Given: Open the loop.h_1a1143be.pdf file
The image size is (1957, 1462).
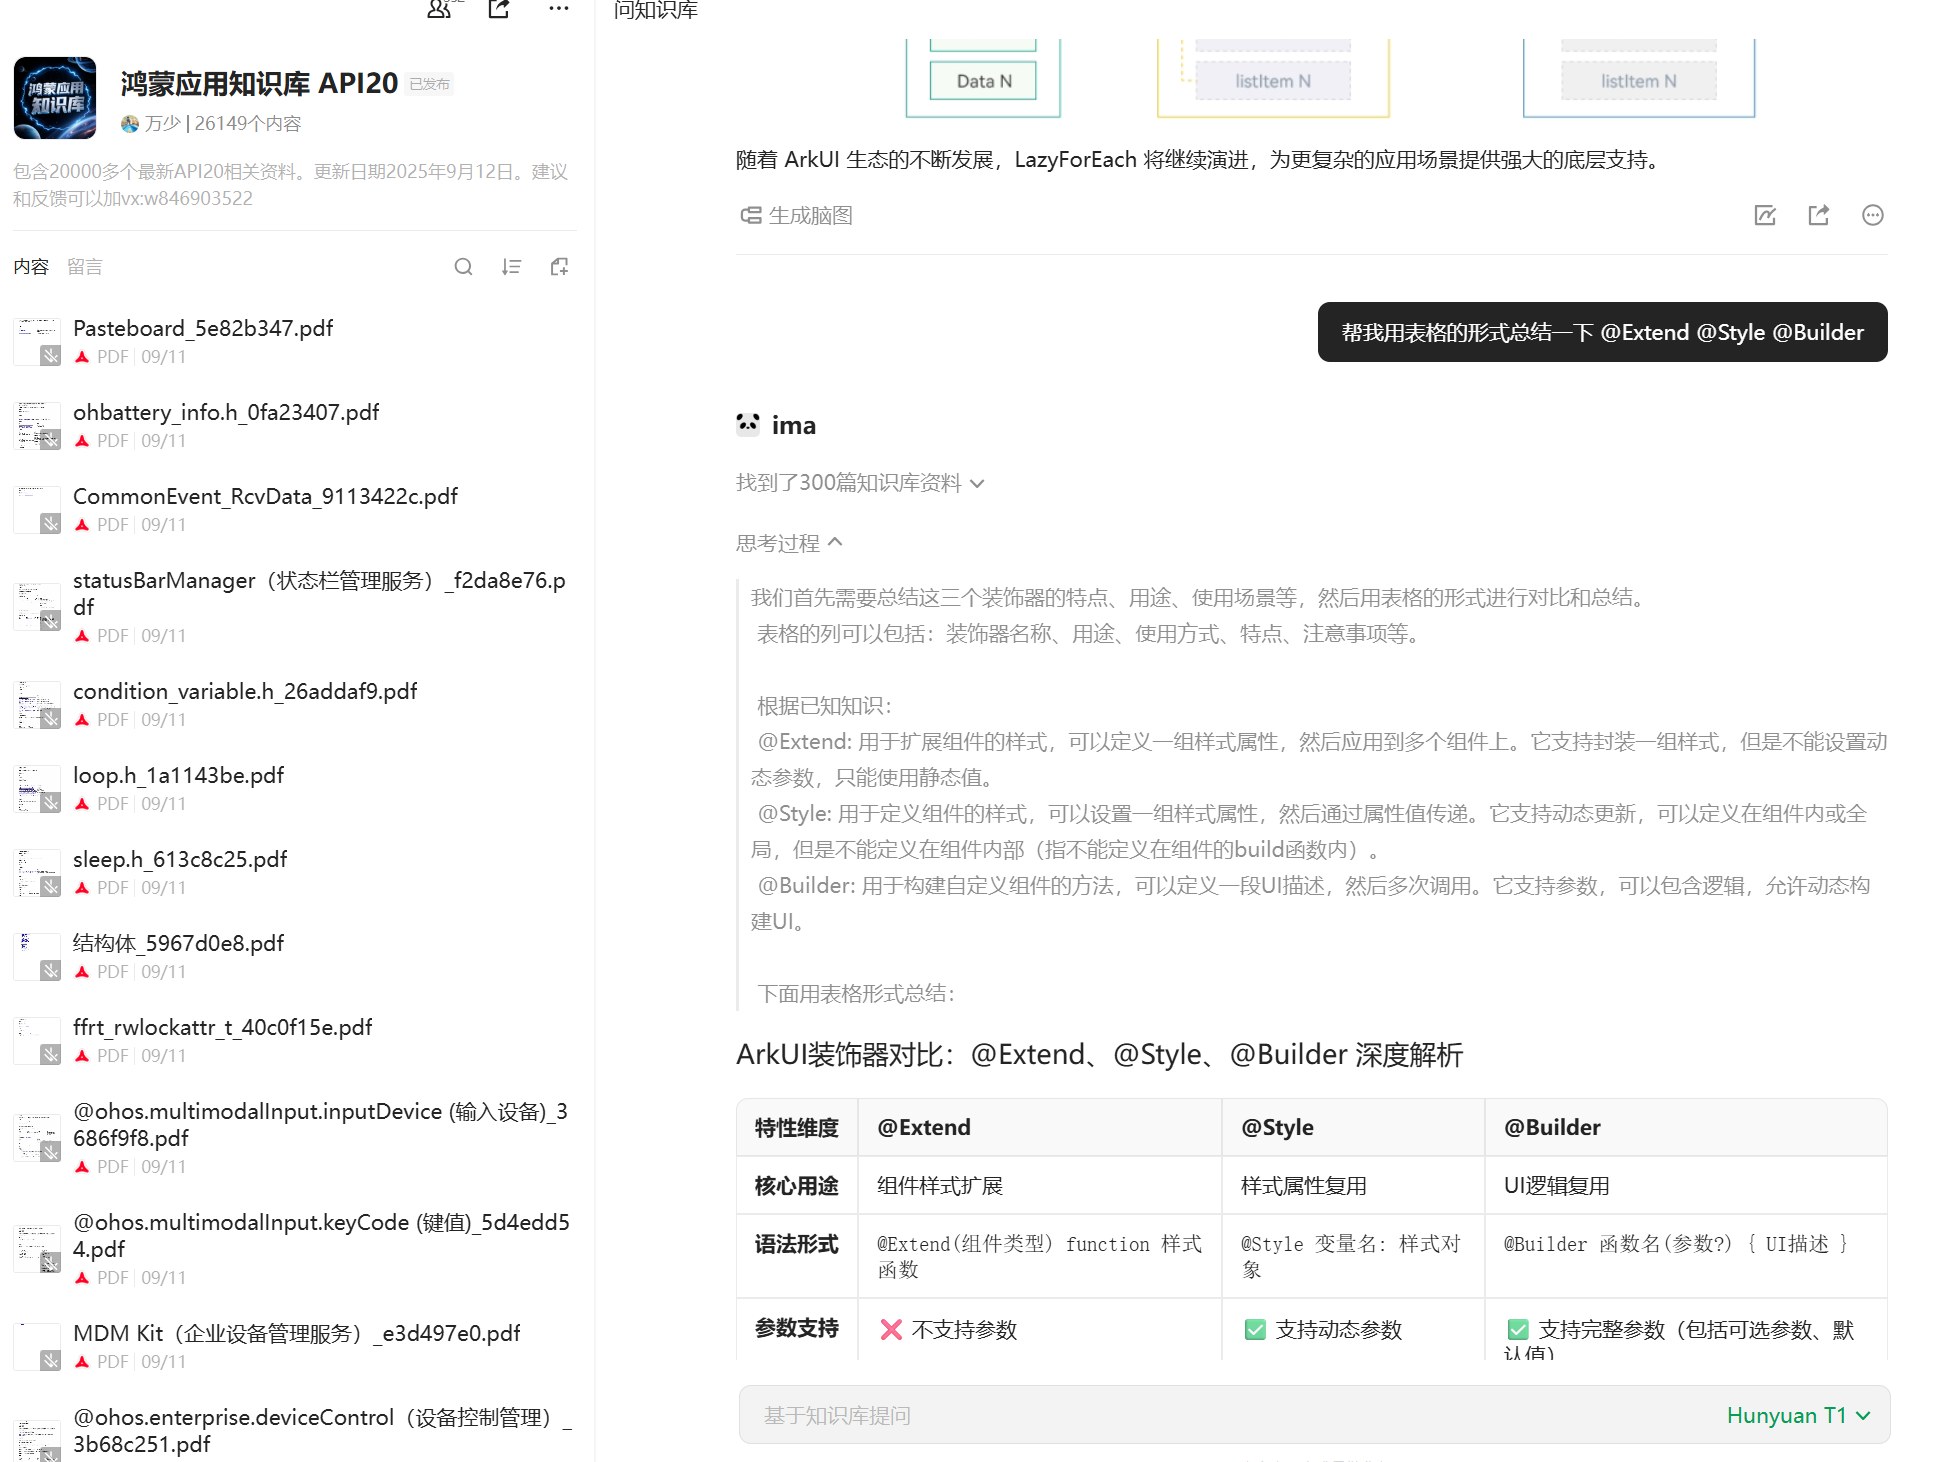Looking at the screenshot, I should [x=178, y=775].
